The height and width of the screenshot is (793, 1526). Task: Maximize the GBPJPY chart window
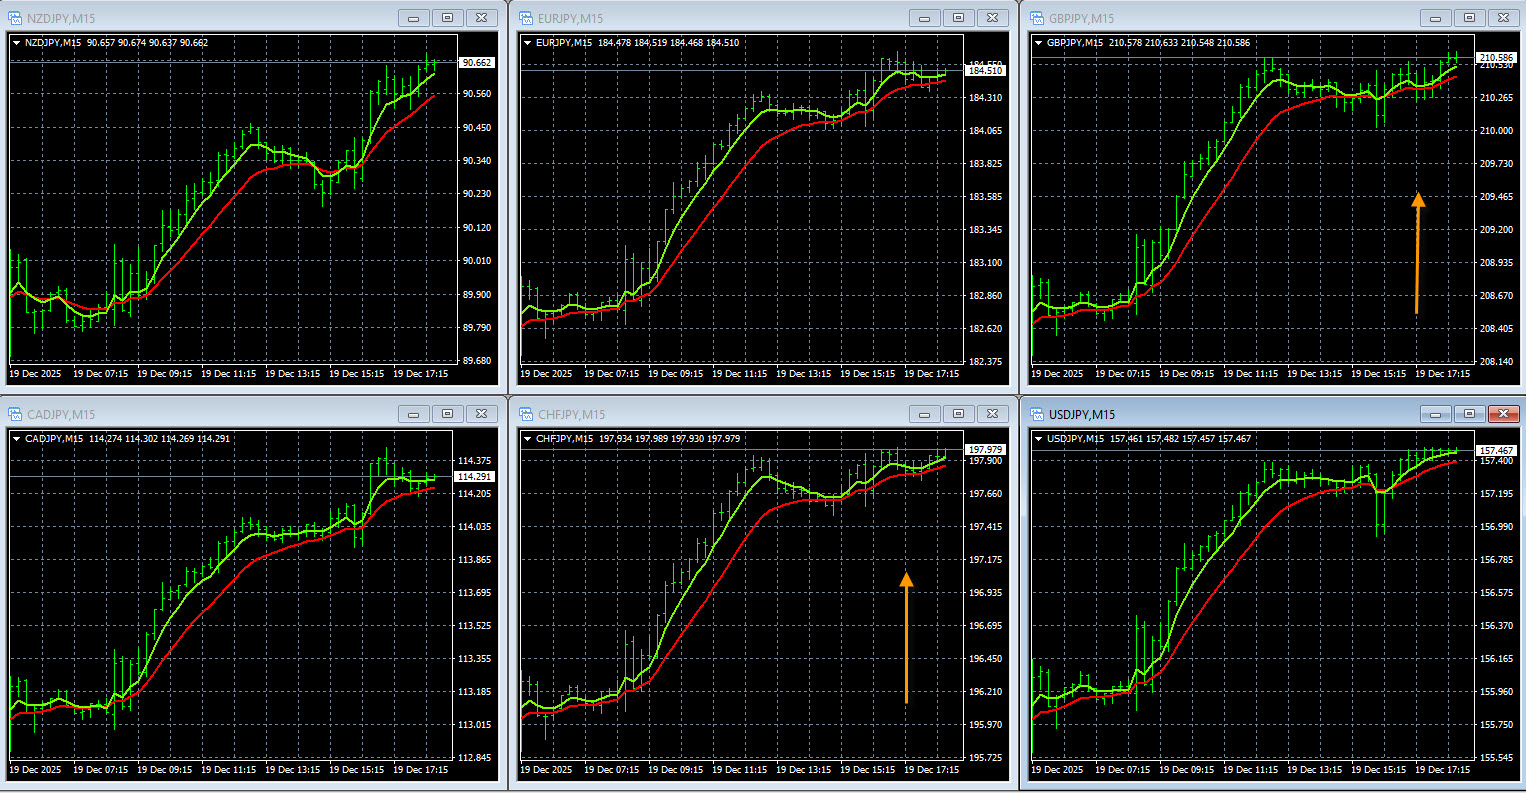(x=1469, y=18)
